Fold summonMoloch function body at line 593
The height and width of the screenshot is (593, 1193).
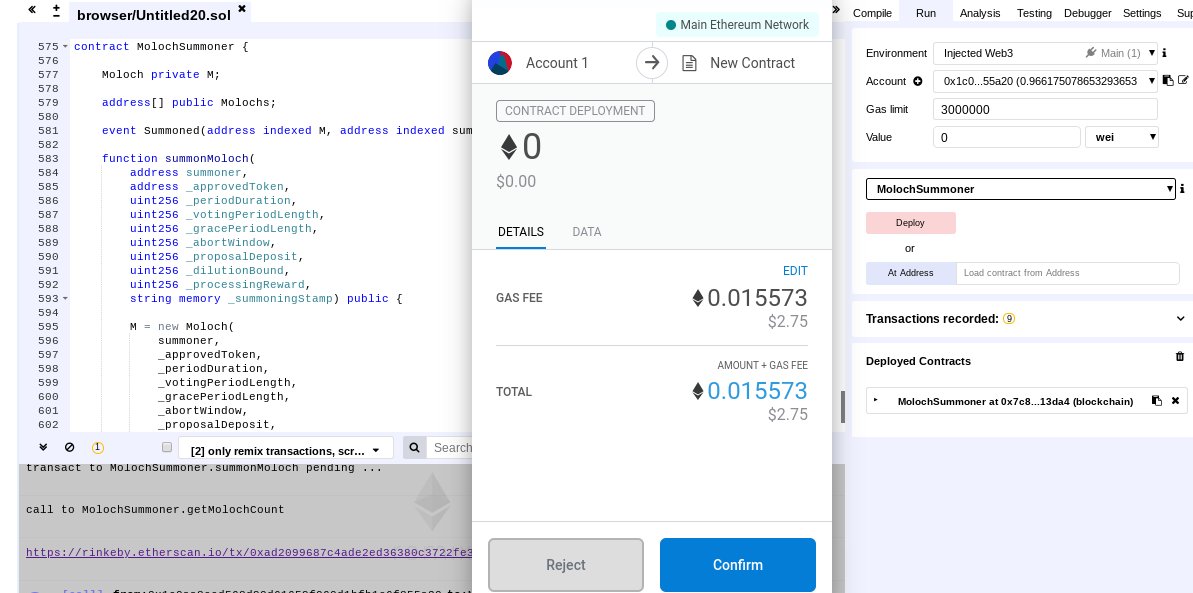(65, 298)
